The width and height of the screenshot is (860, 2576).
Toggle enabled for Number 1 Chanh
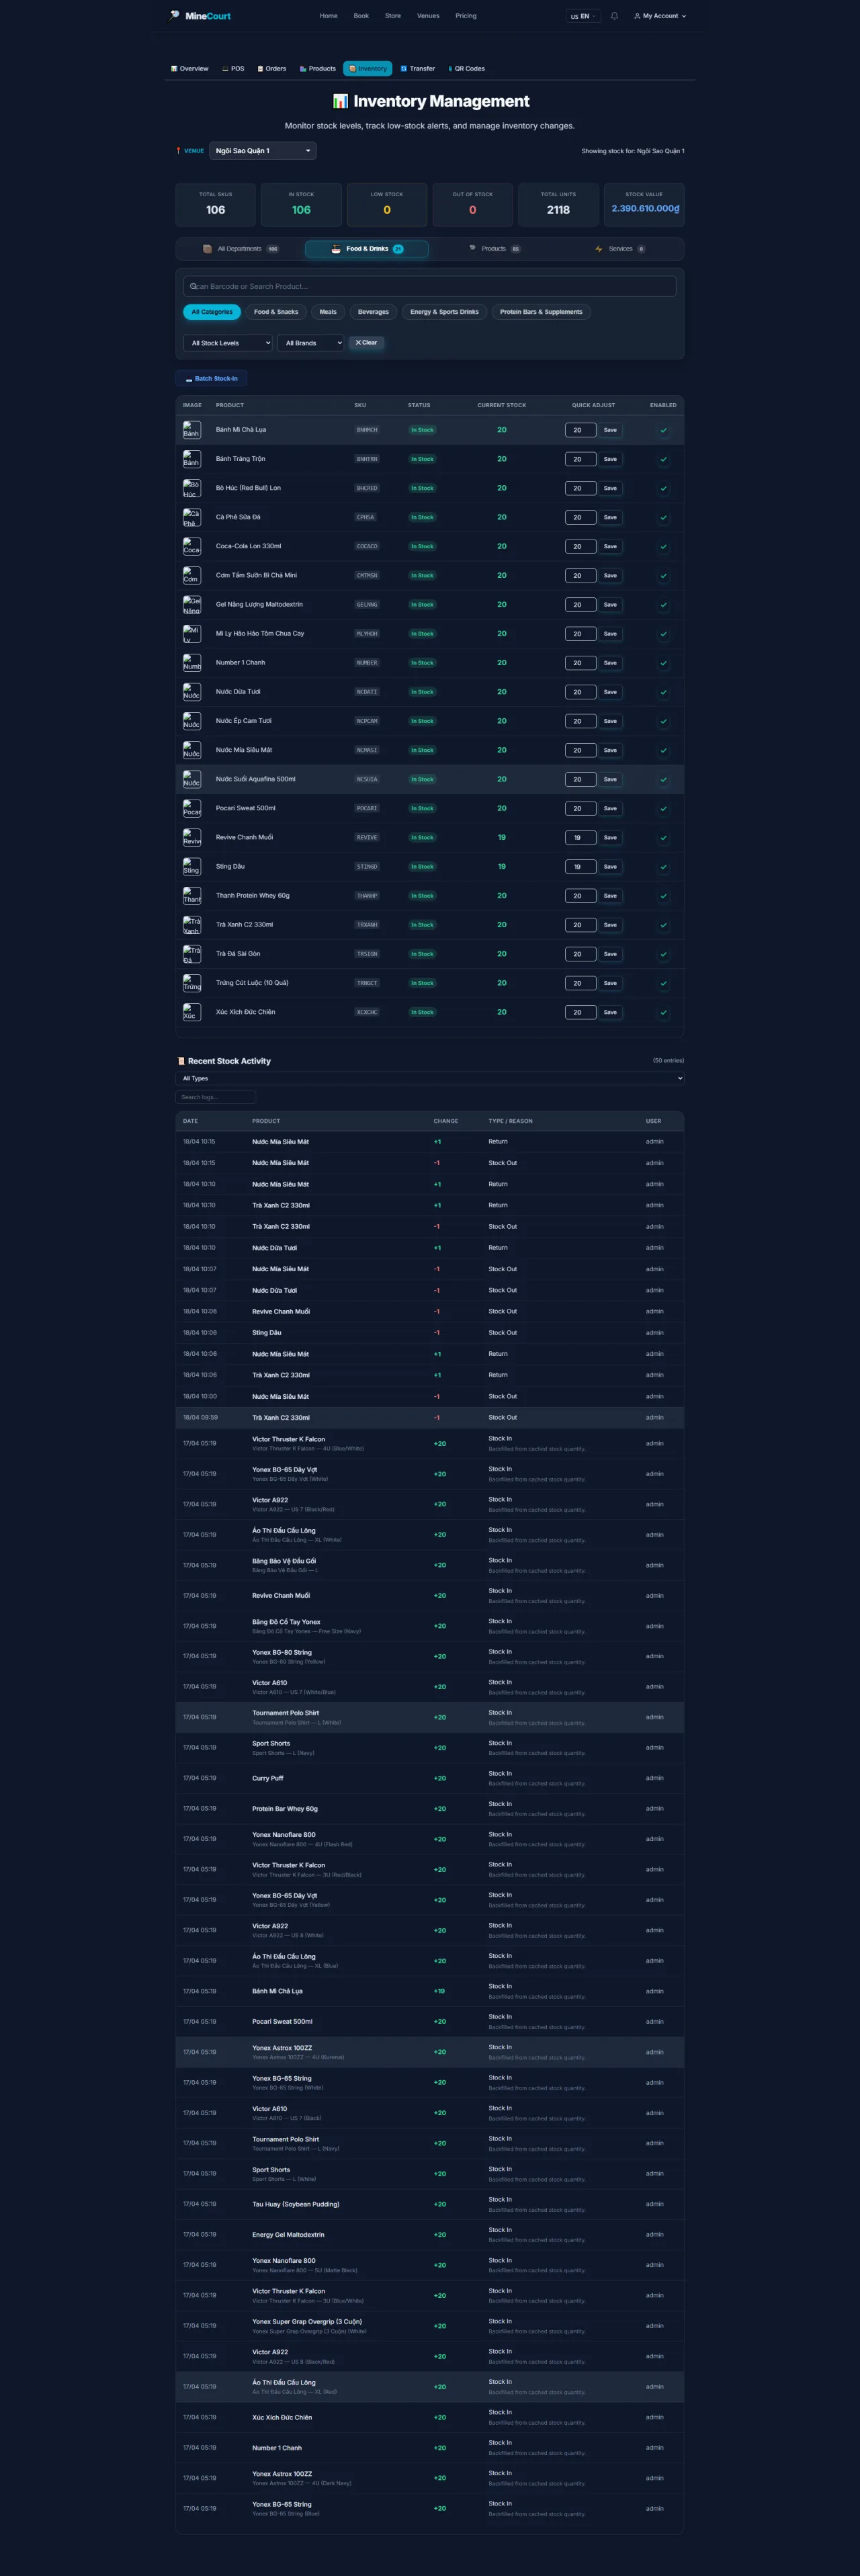point(663,663)
